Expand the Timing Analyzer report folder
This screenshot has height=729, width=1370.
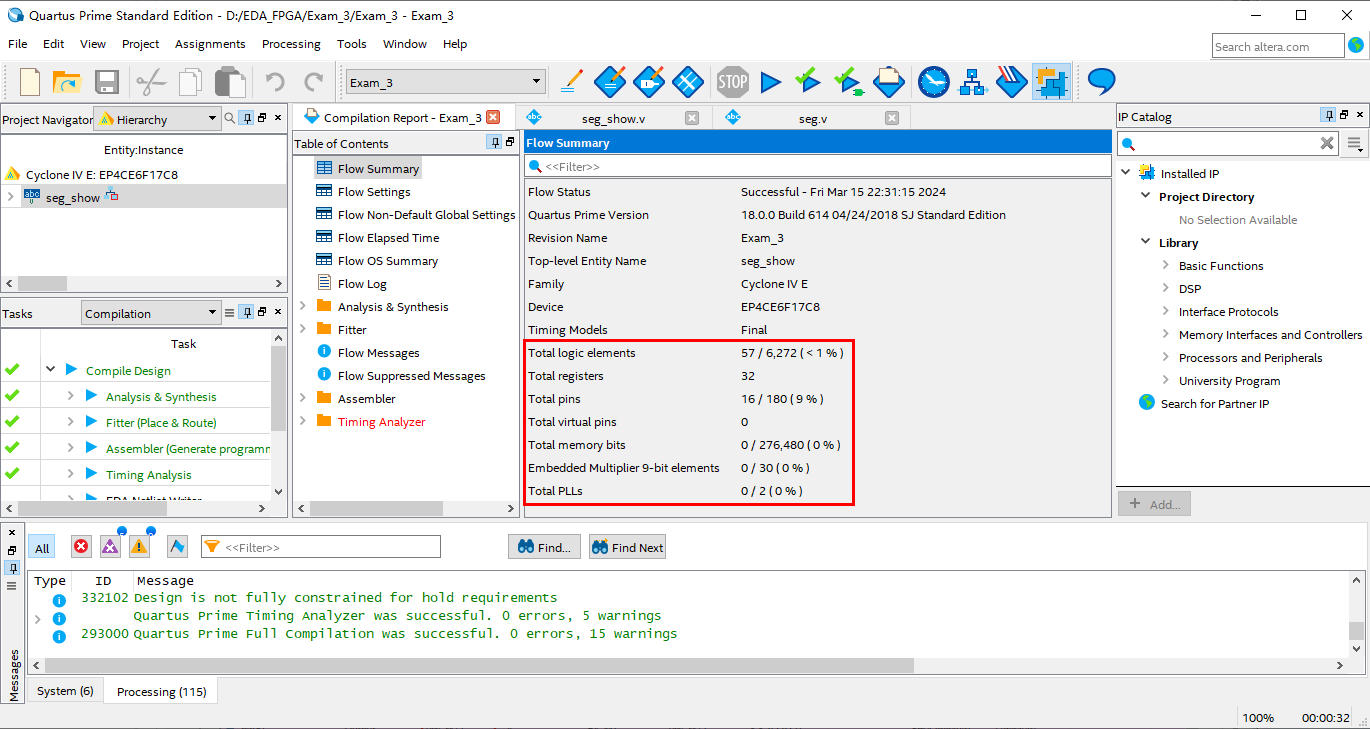pyautogui.click(x=303, y=421)
